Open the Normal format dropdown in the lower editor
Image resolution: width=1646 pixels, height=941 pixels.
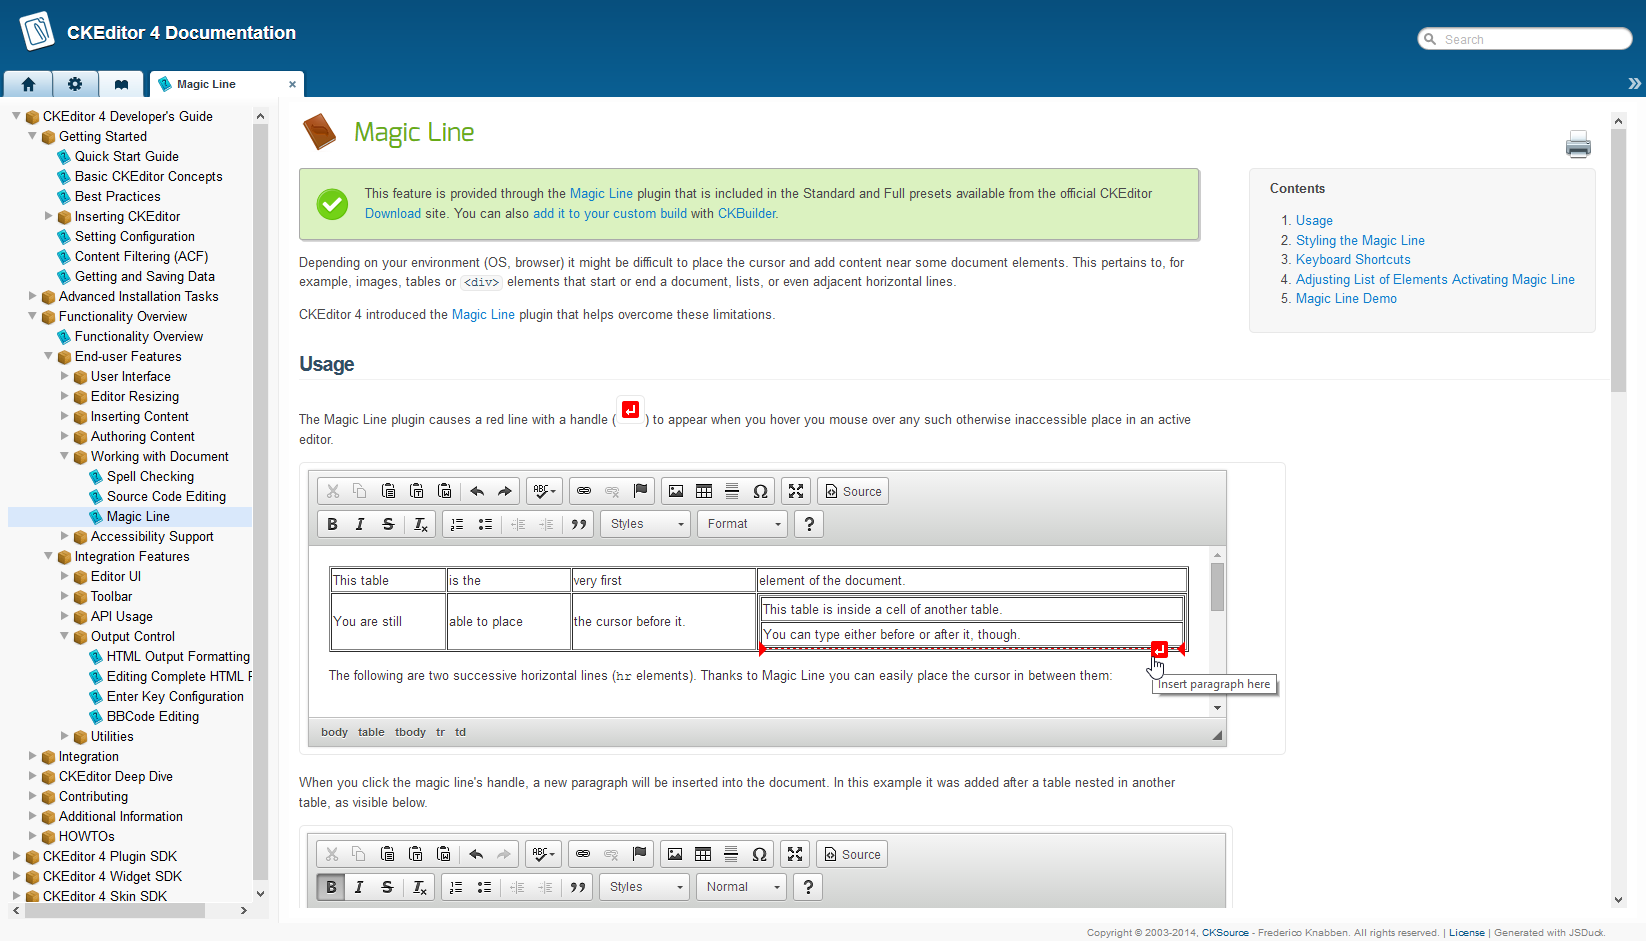pos(742,887)
